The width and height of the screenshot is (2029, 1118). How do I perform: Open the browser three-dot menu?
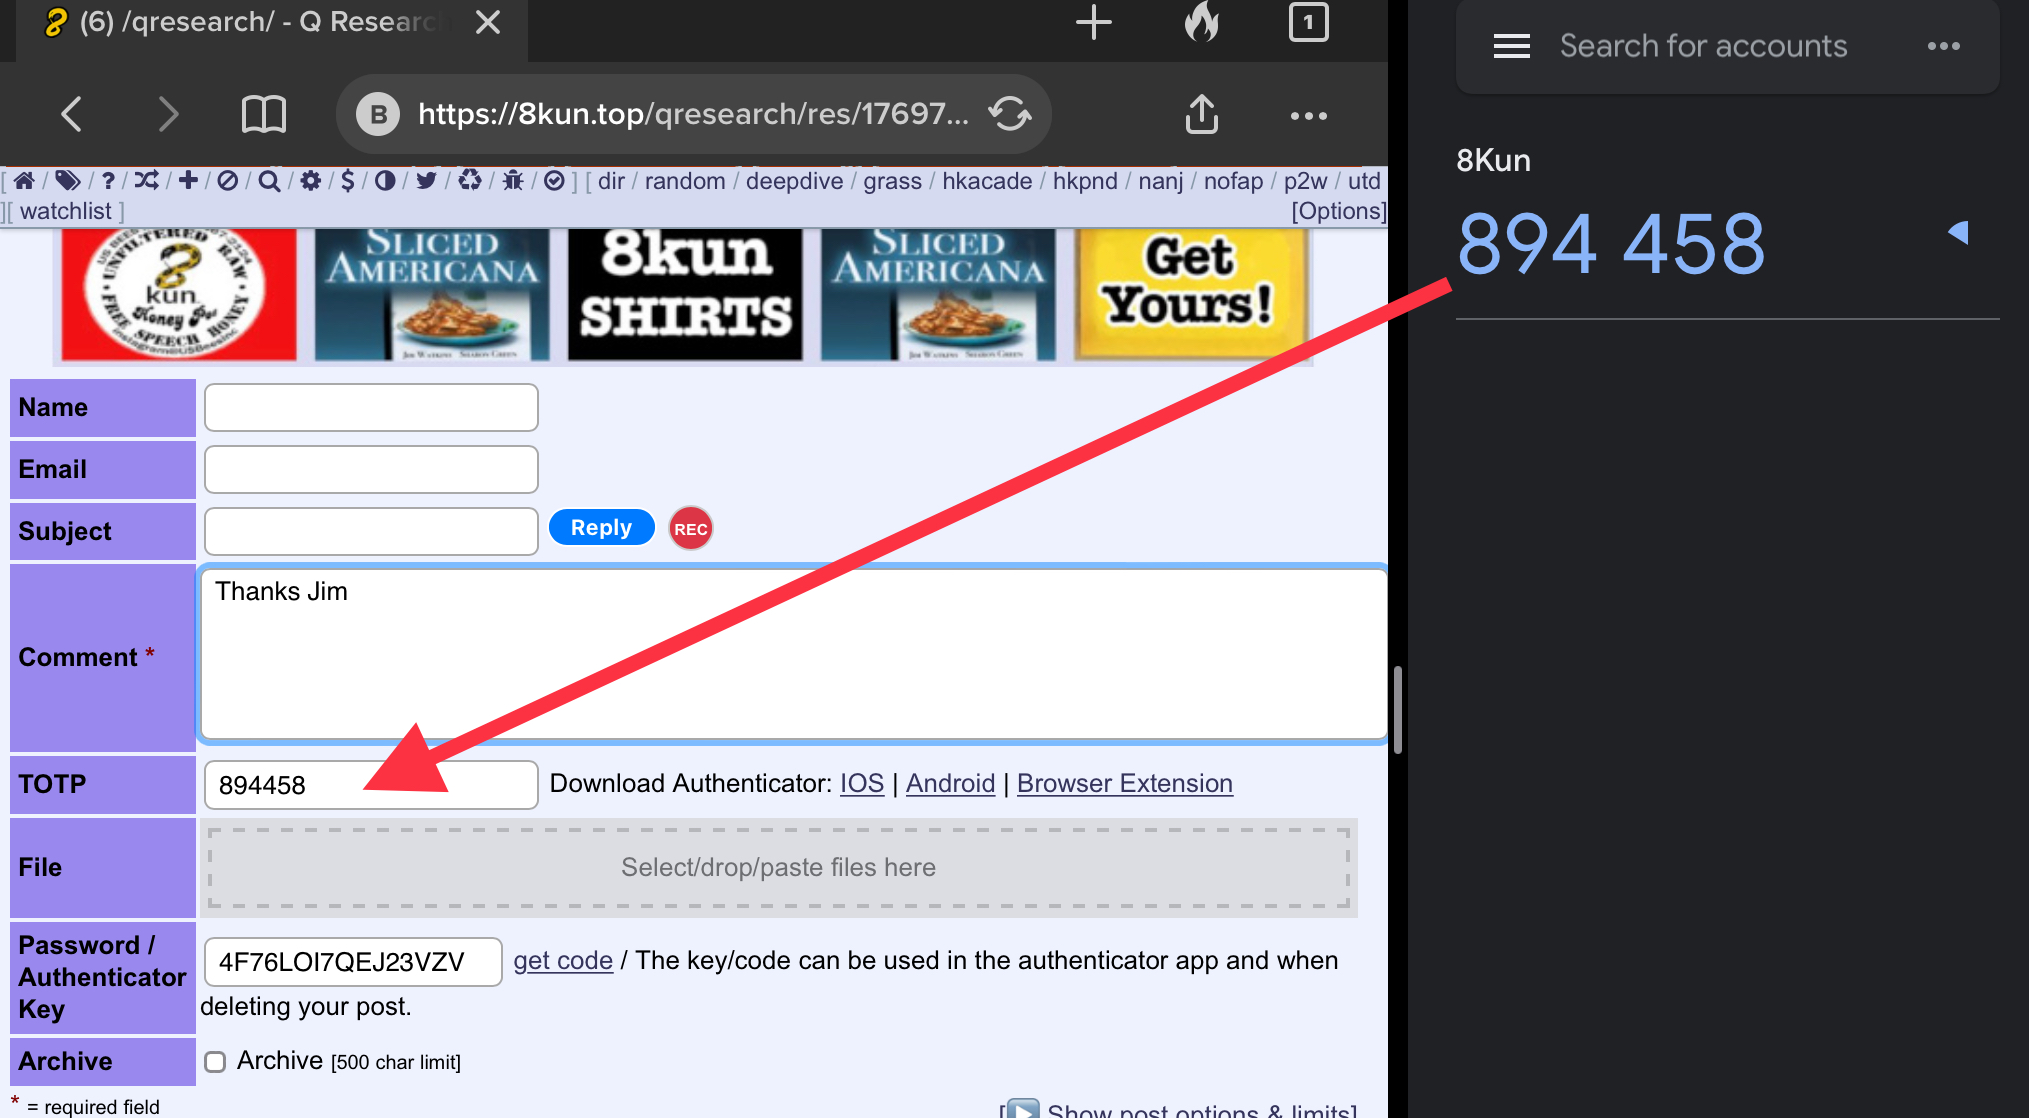(x=1309, y=116)
